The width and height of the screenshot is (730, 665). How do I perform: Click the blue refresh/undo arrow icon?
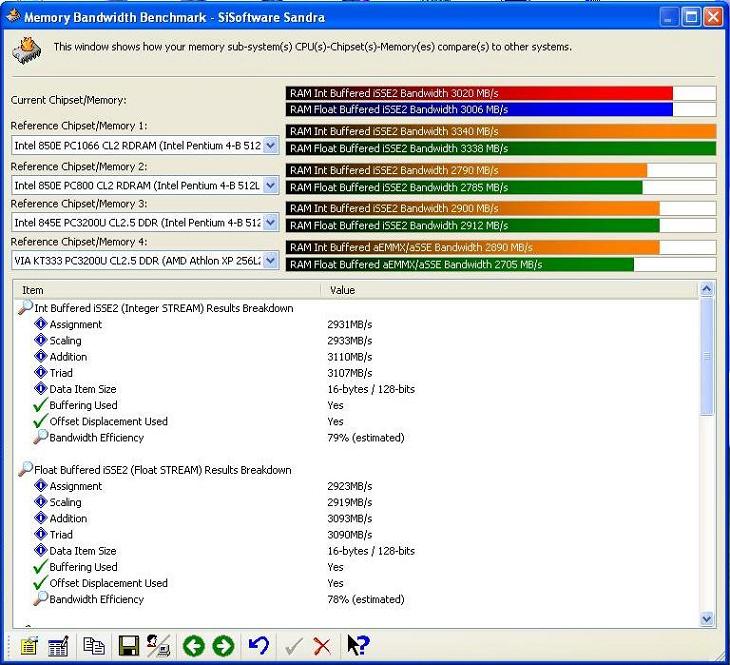tap(258, 645)
